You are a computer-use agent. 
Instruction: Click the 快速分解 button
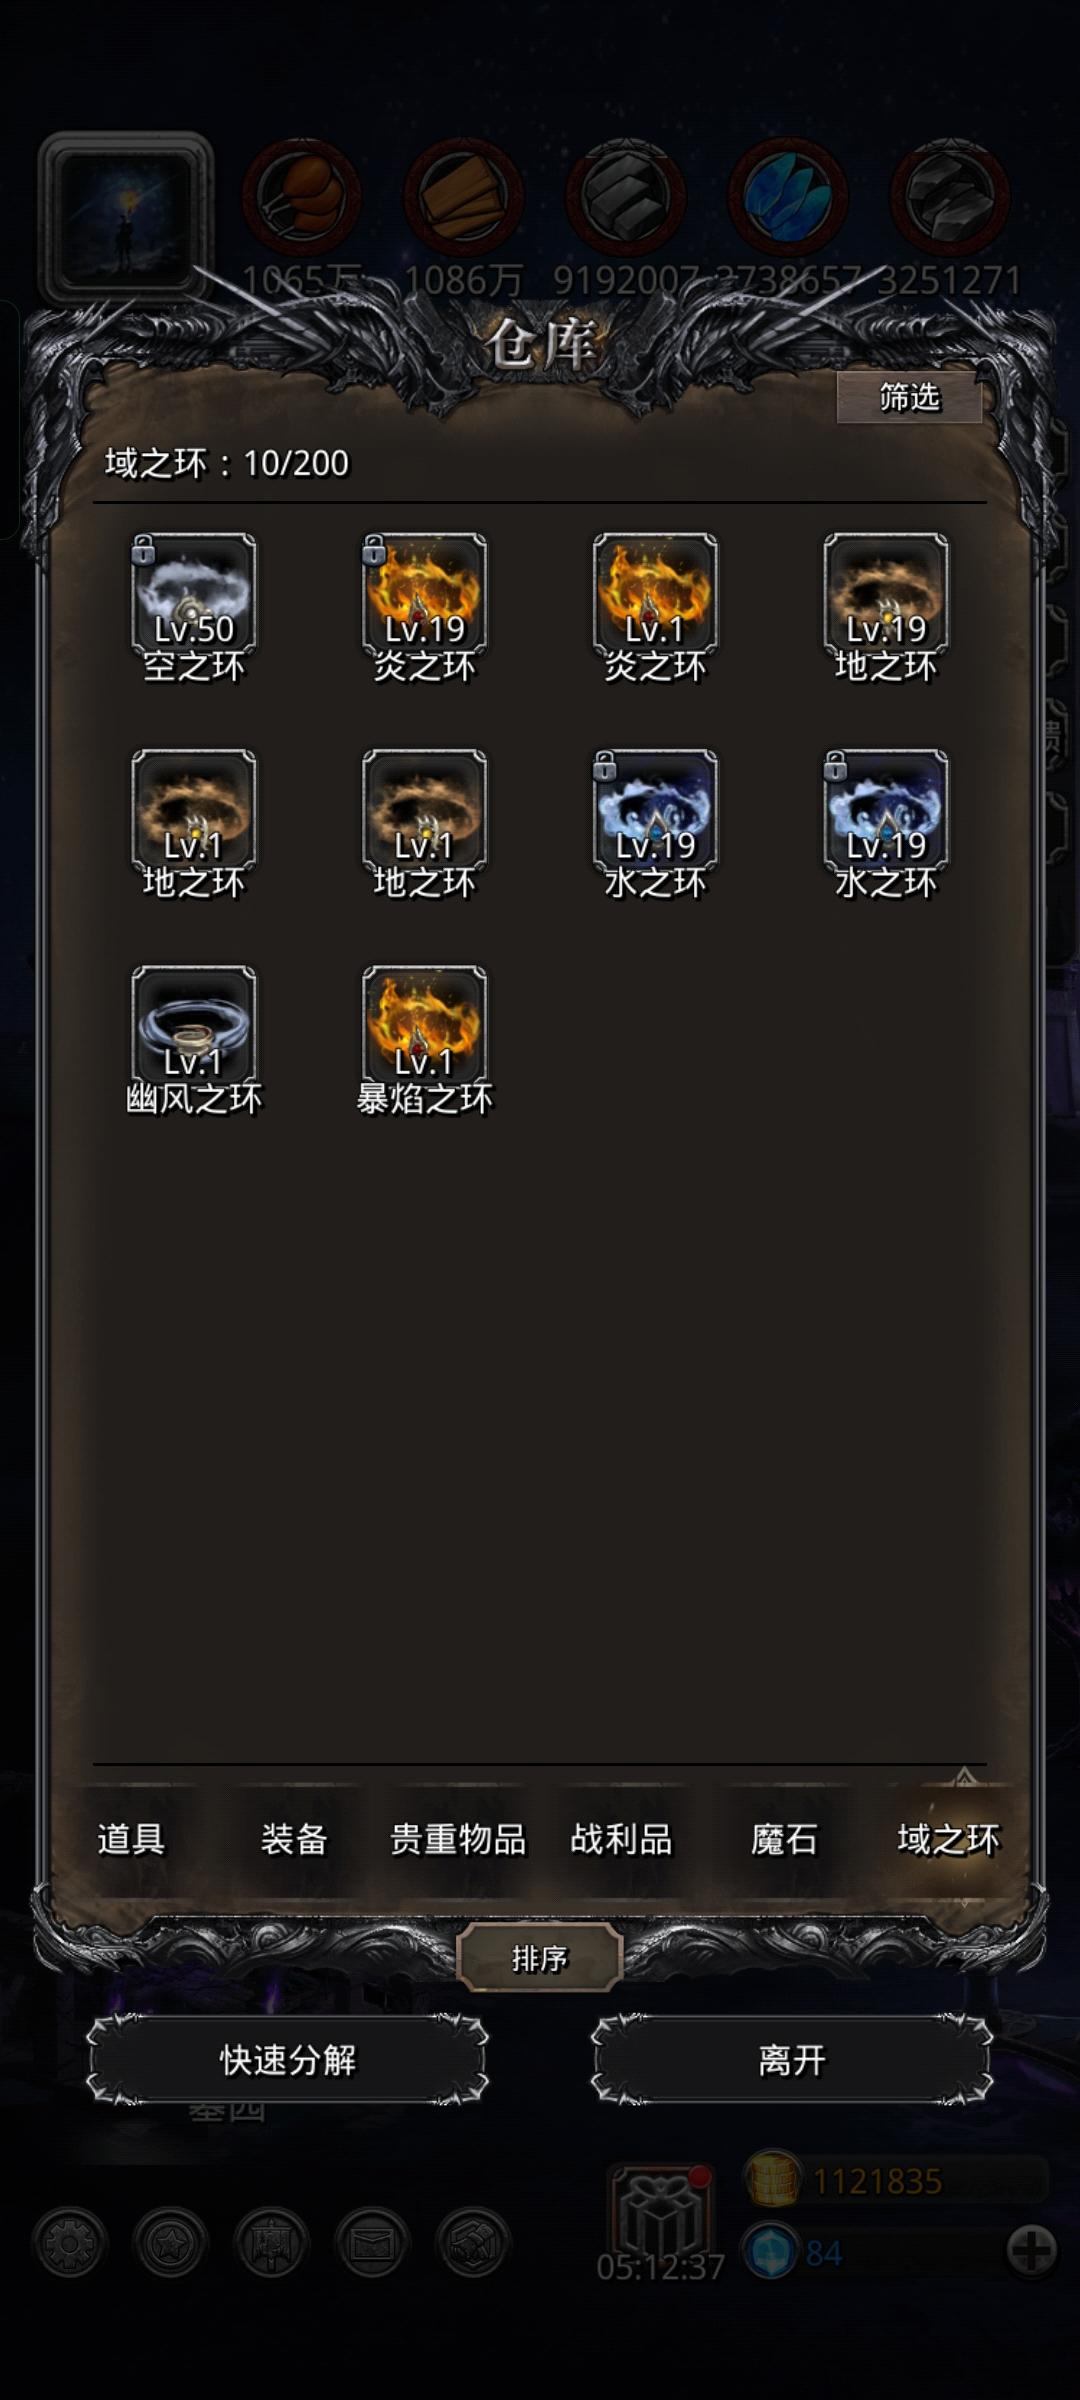[288, 2060]
